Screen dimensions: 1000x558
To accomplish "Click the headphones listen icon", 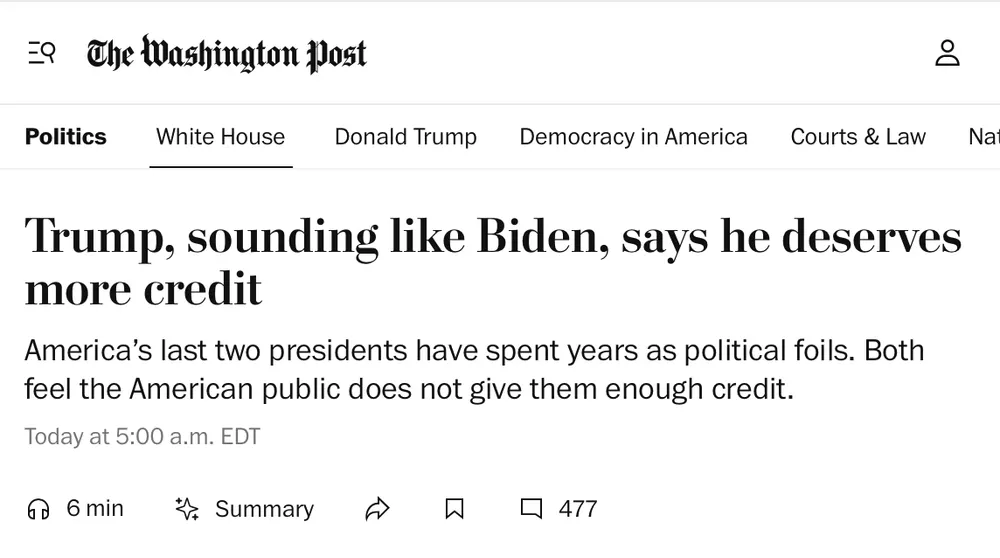I will point(38,509).
